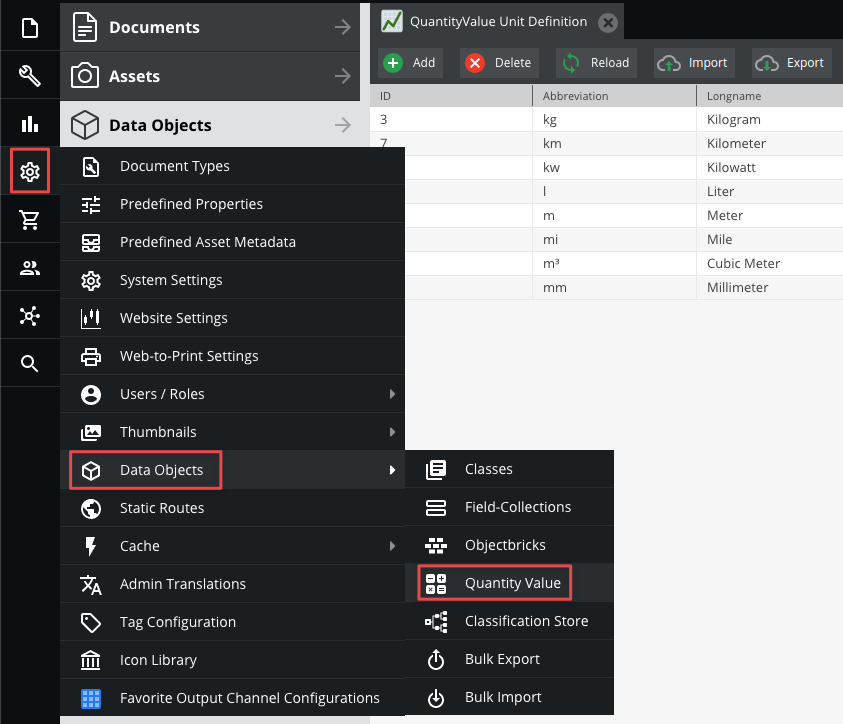Select the Cubic Meter longname cell
Viewport: 843px width, 724px height.
[769, 263]
